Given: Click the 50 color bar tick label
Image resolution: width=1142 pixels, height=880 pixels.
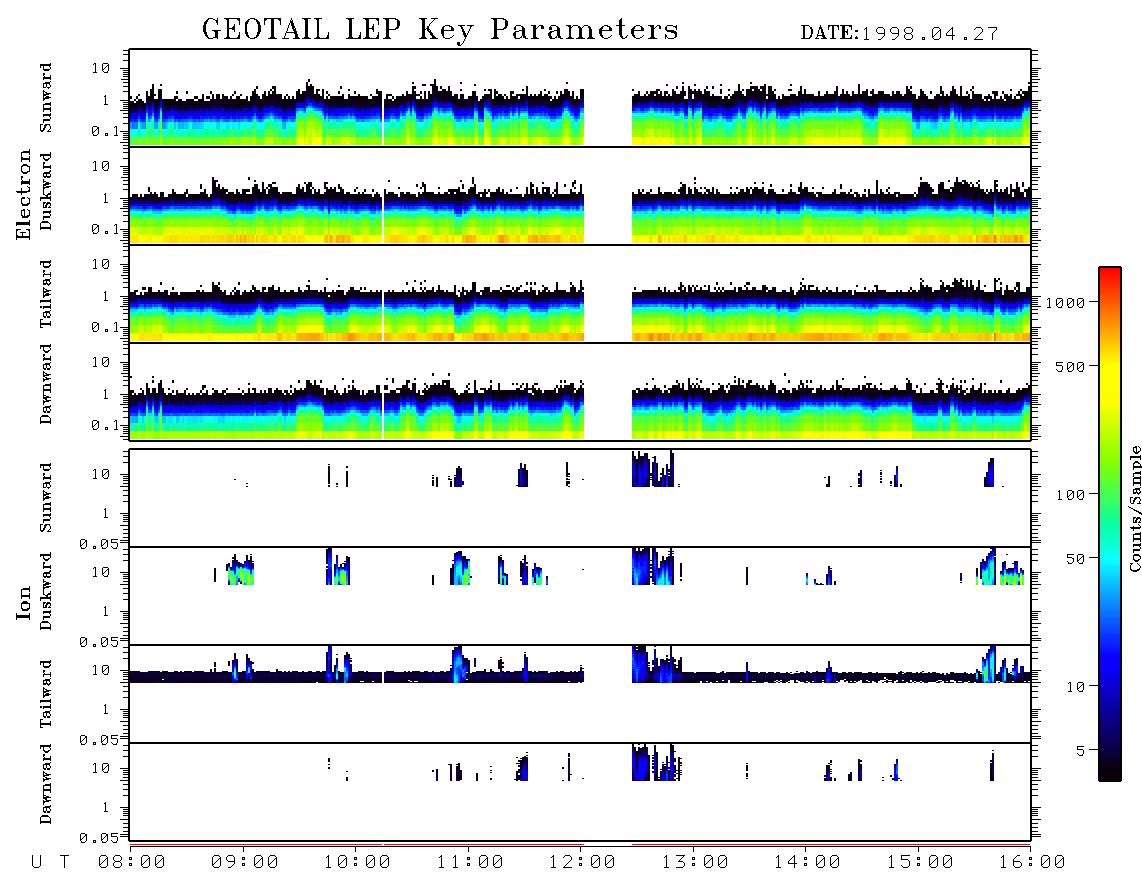Looking at the screenshot, I should pyautogui.click(x=1075, y=559).
